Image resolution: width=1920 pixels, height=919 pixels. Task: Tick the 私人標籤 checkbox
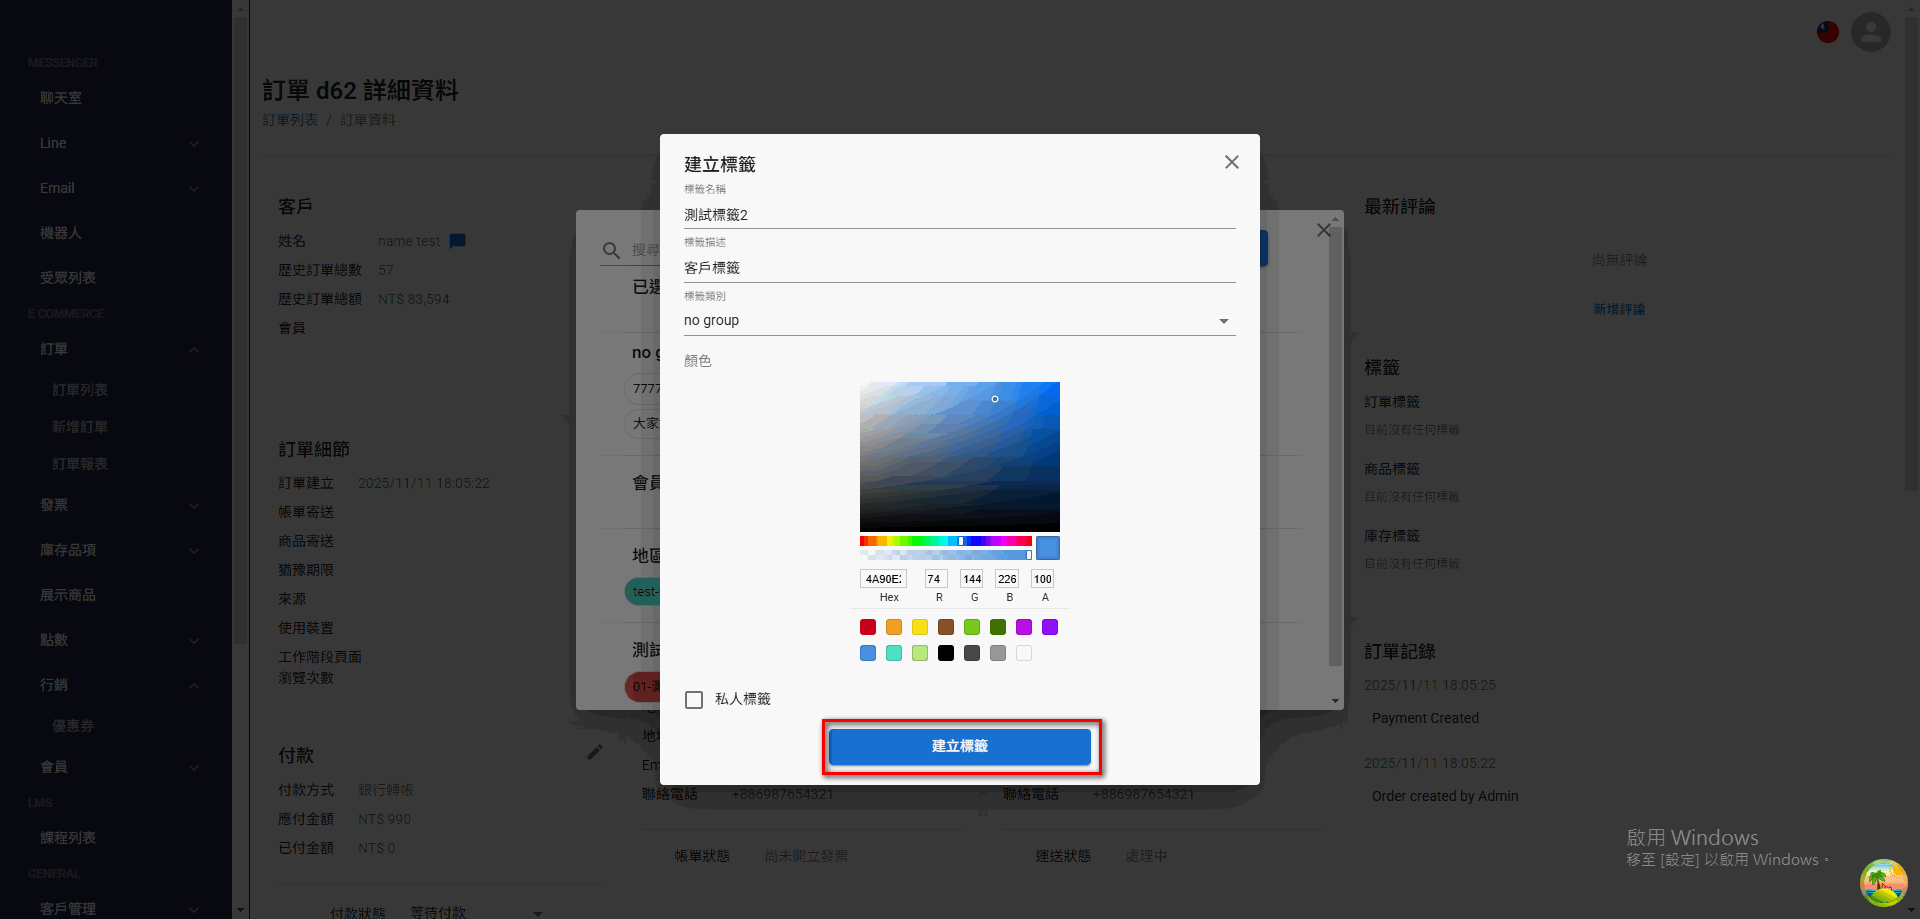click(694, 700)
